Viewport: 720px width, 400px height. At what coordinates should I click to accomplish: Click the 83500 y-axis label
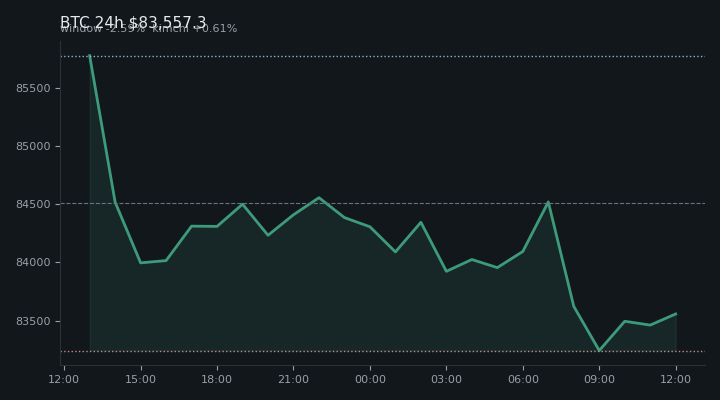[33, 321]
